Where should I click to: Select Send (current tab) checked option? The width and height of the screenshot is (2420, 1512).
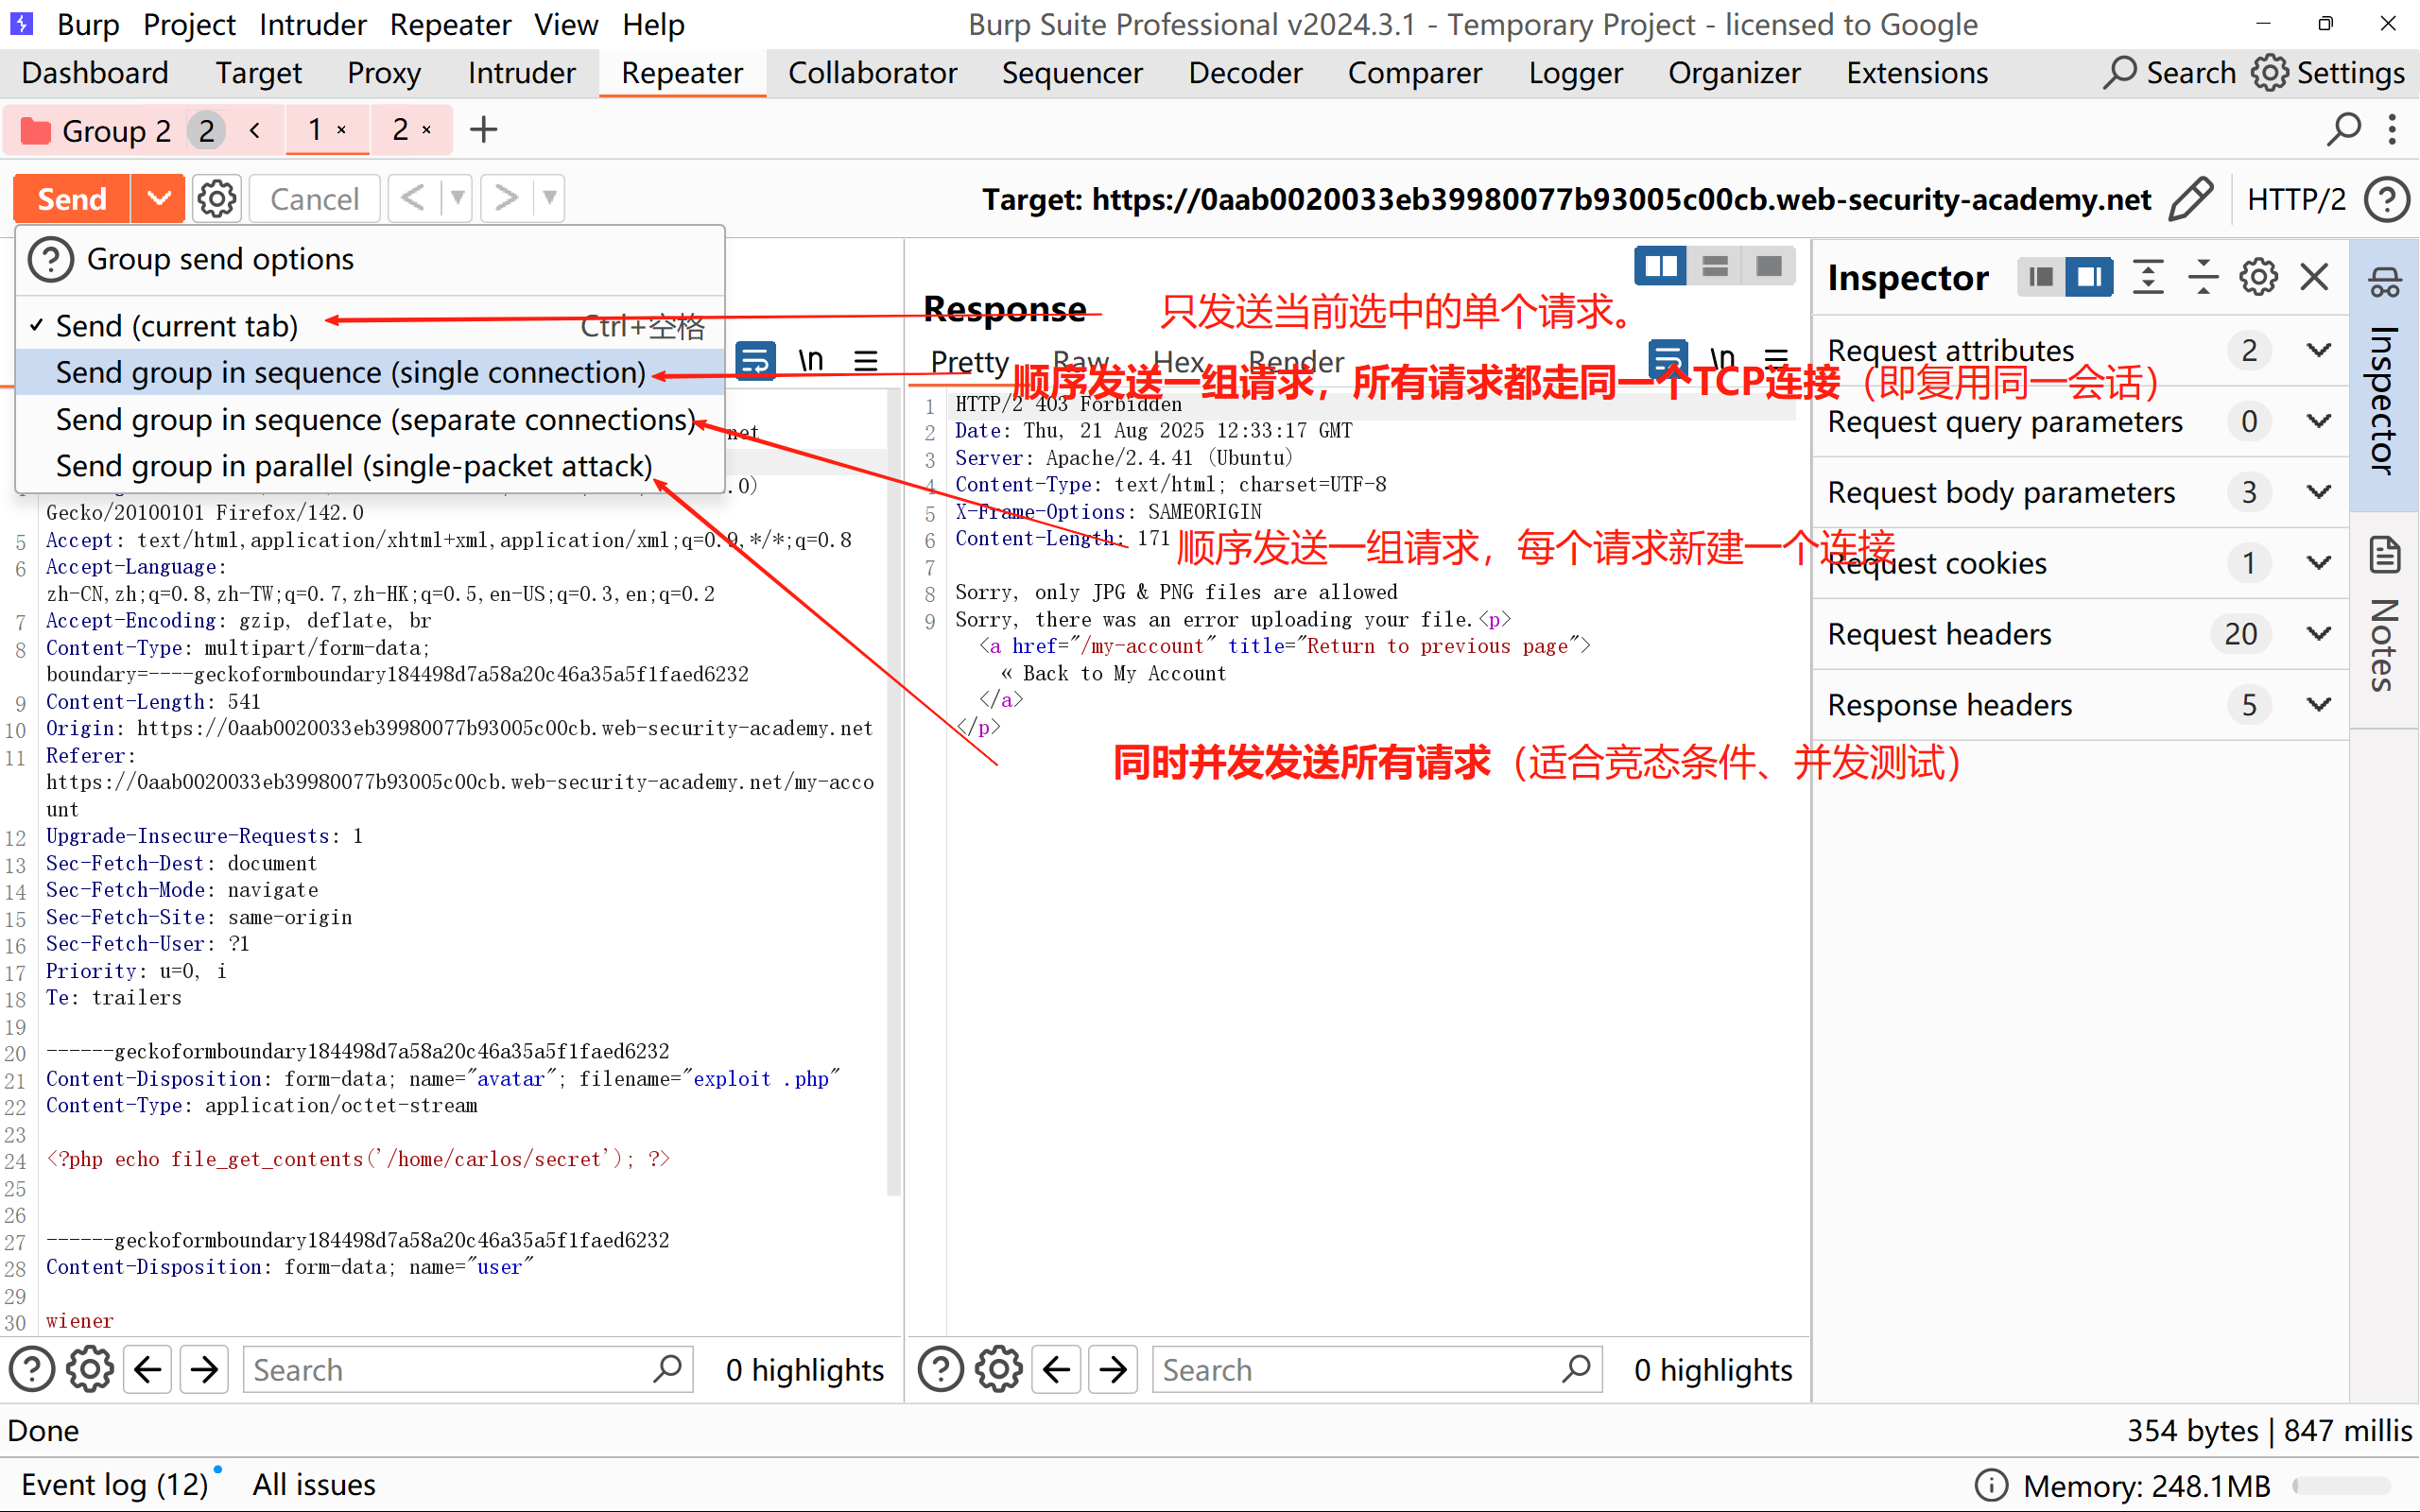pyautogui.click(x=177, y=326)
